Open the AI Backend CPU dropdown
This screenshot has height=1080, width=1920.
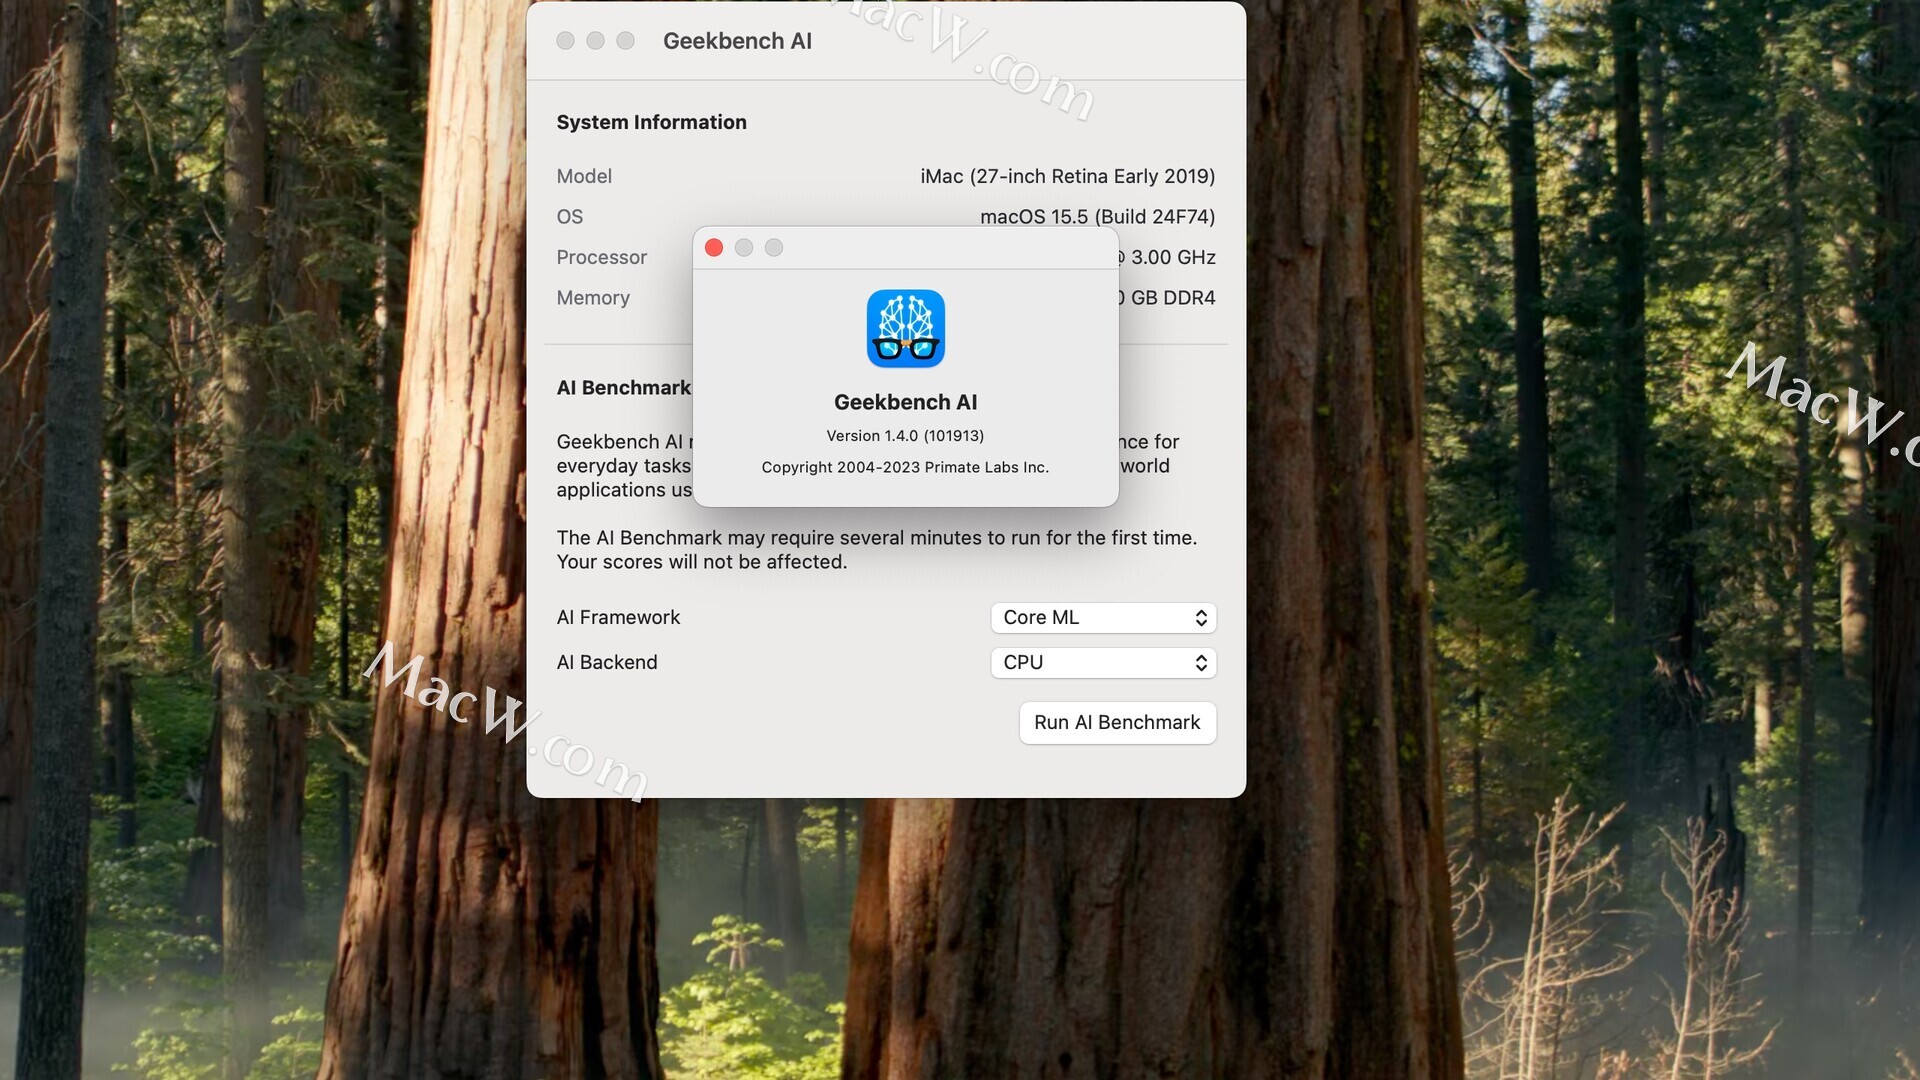click(x=1103, y=663)
